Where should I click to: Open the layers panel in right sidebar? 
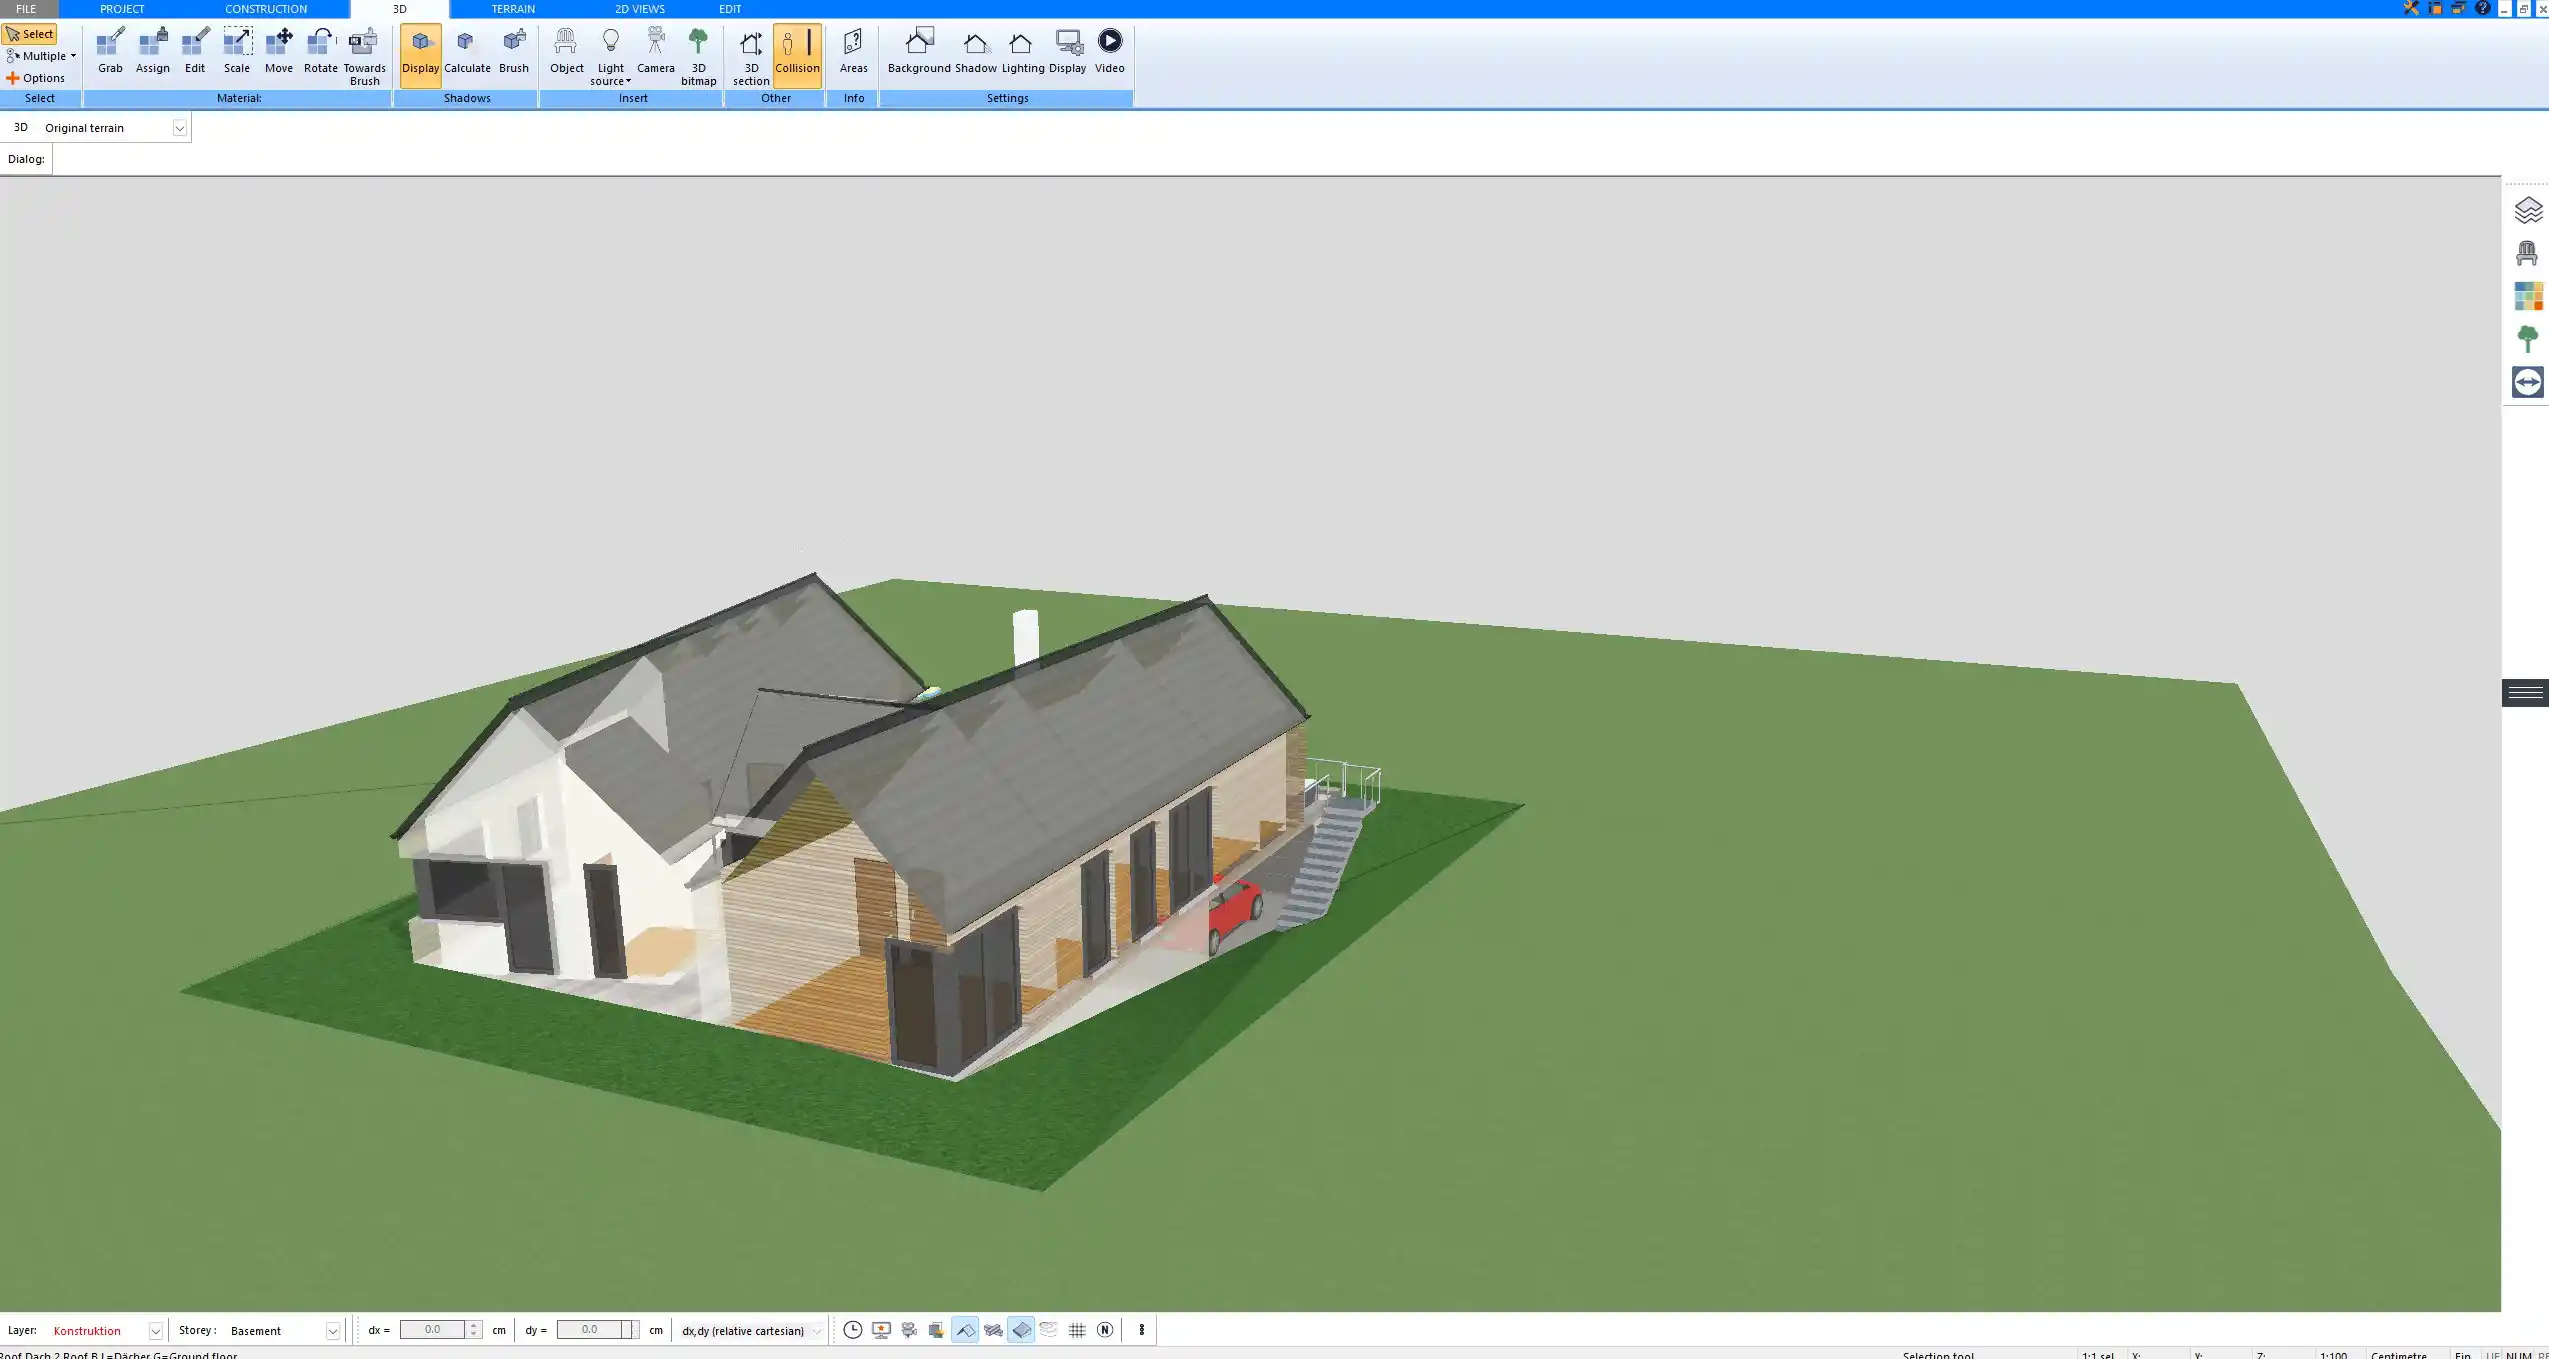(x=2528, y=210)
